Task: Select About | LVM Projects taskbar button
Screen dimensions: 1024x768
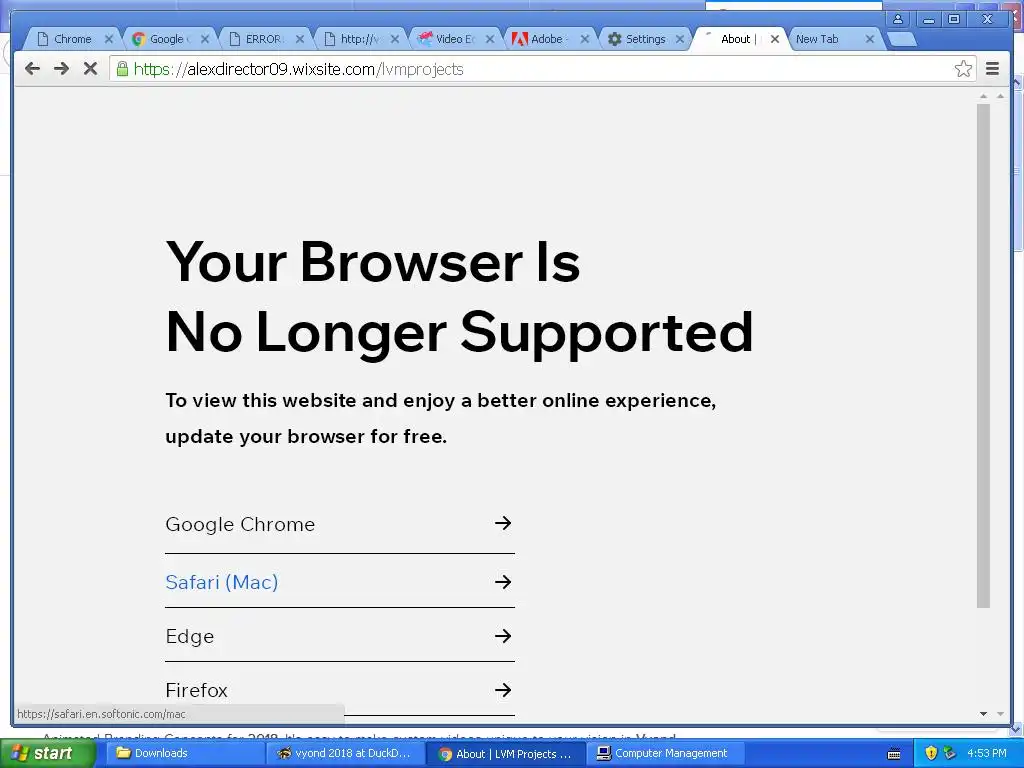Action: 505,753
